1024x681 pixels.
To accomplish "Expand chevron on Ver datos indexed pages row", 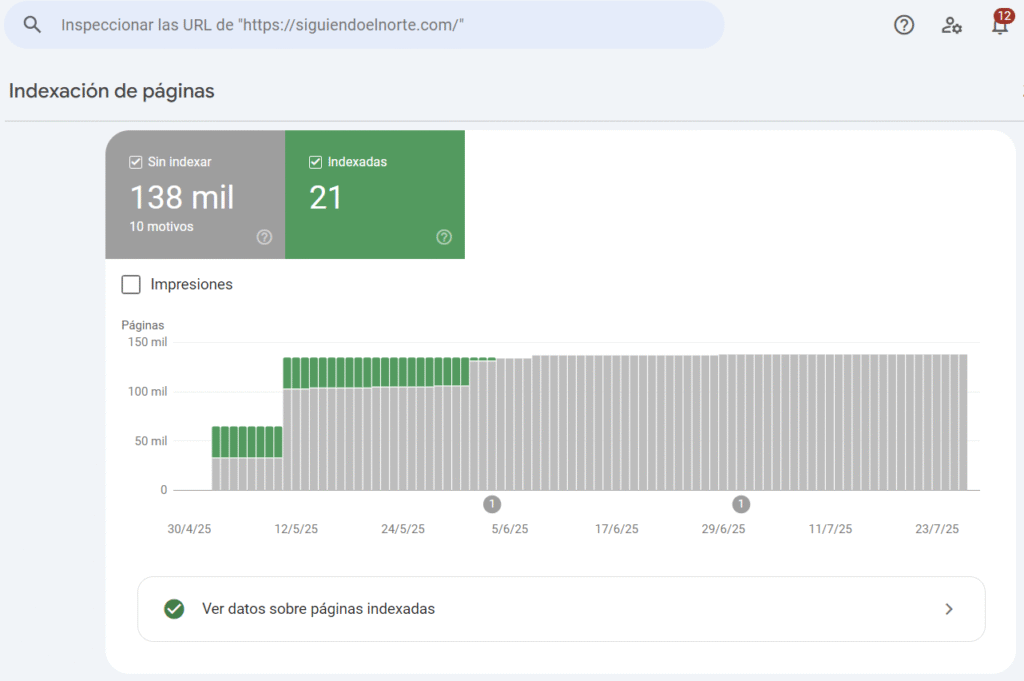I will (x=949, y=608).
